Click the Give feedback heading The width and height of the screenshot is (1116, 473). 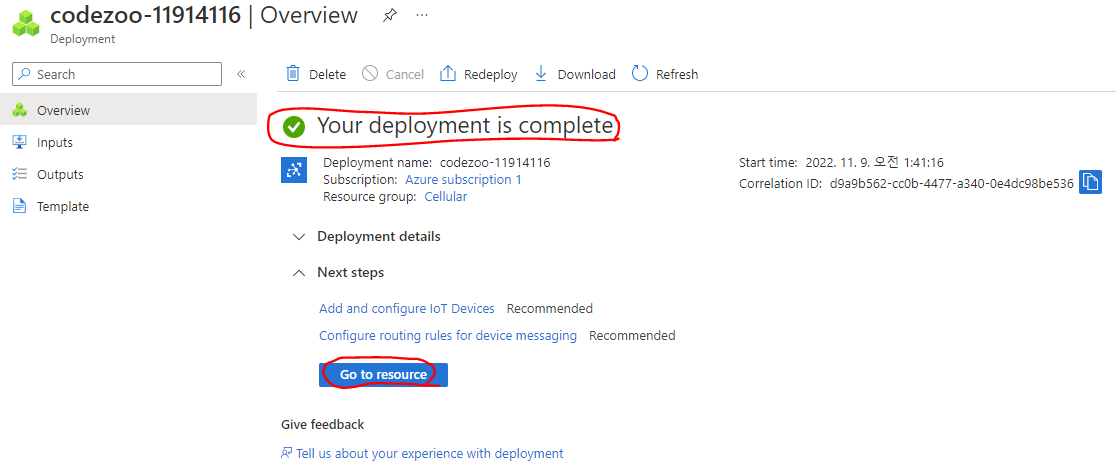(x=322, y=425)
